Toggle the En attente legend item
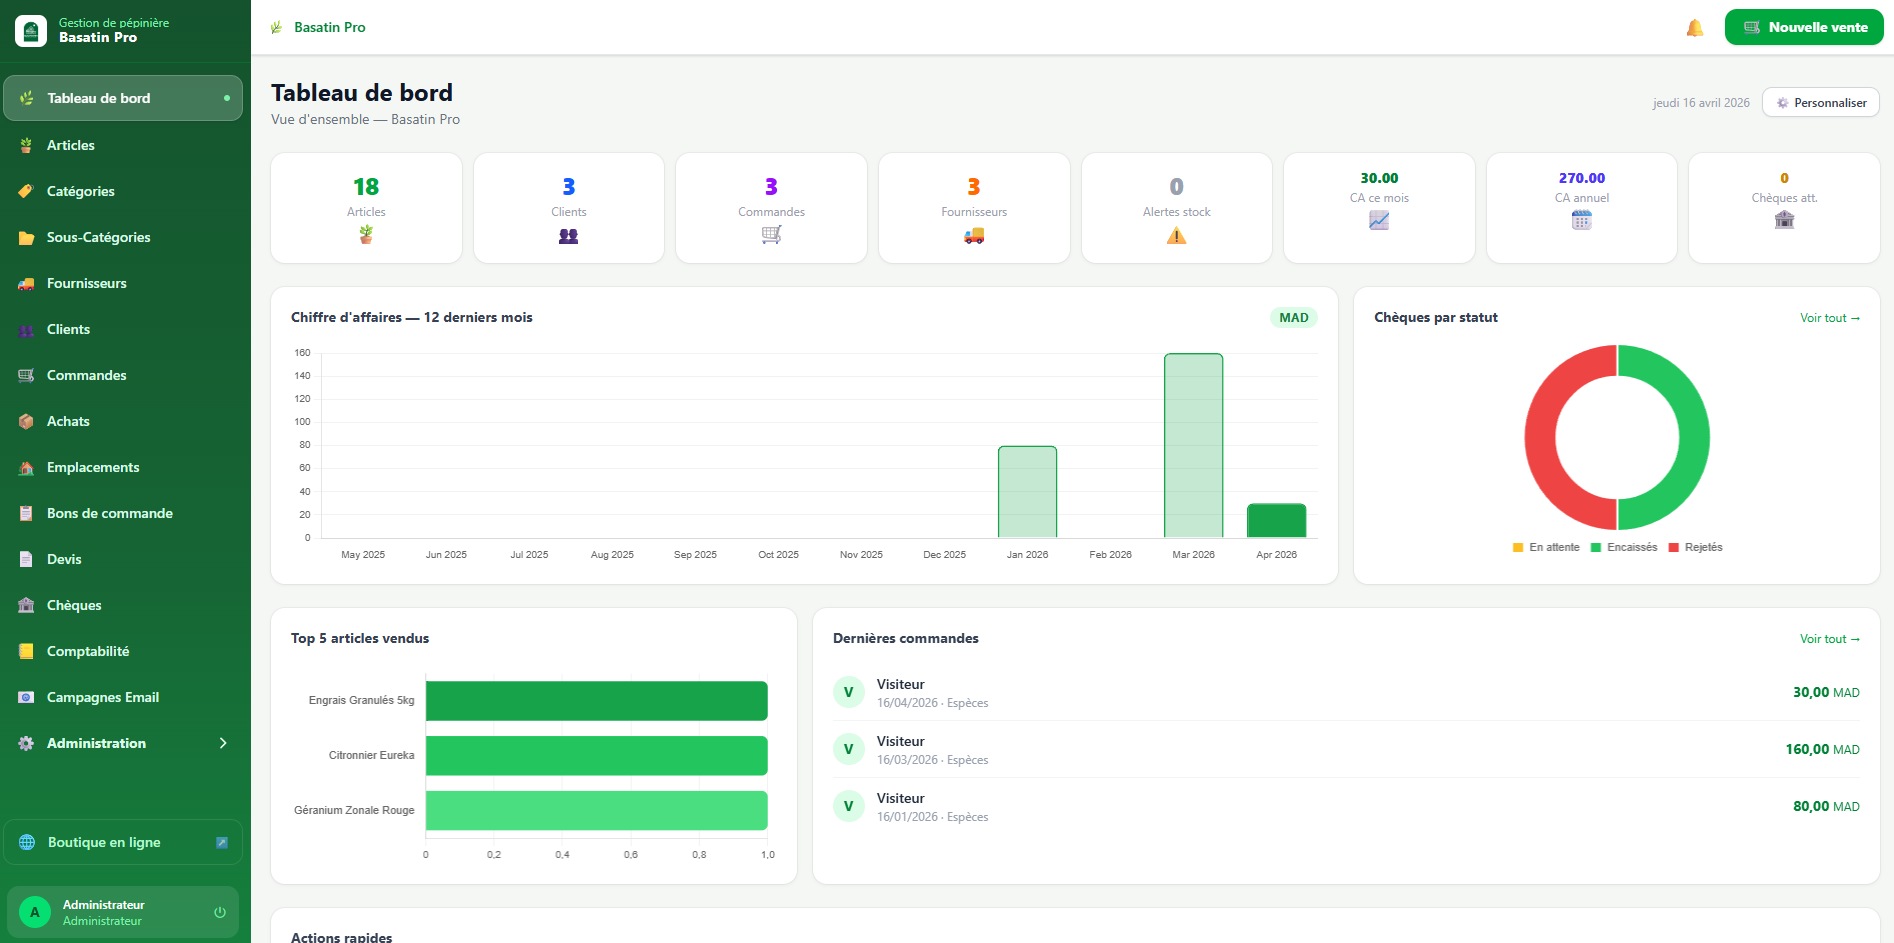 tap(1546, 548)
